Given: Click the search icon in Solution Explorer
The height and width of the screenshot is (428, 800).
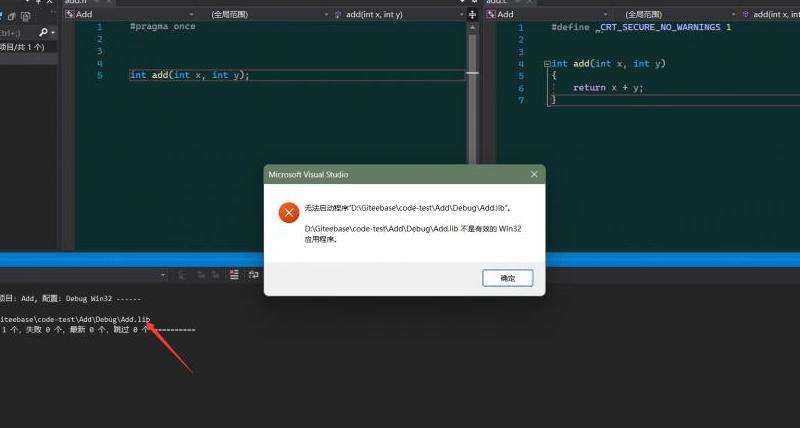Looking at the screenshot, I should tap(43, 32).
